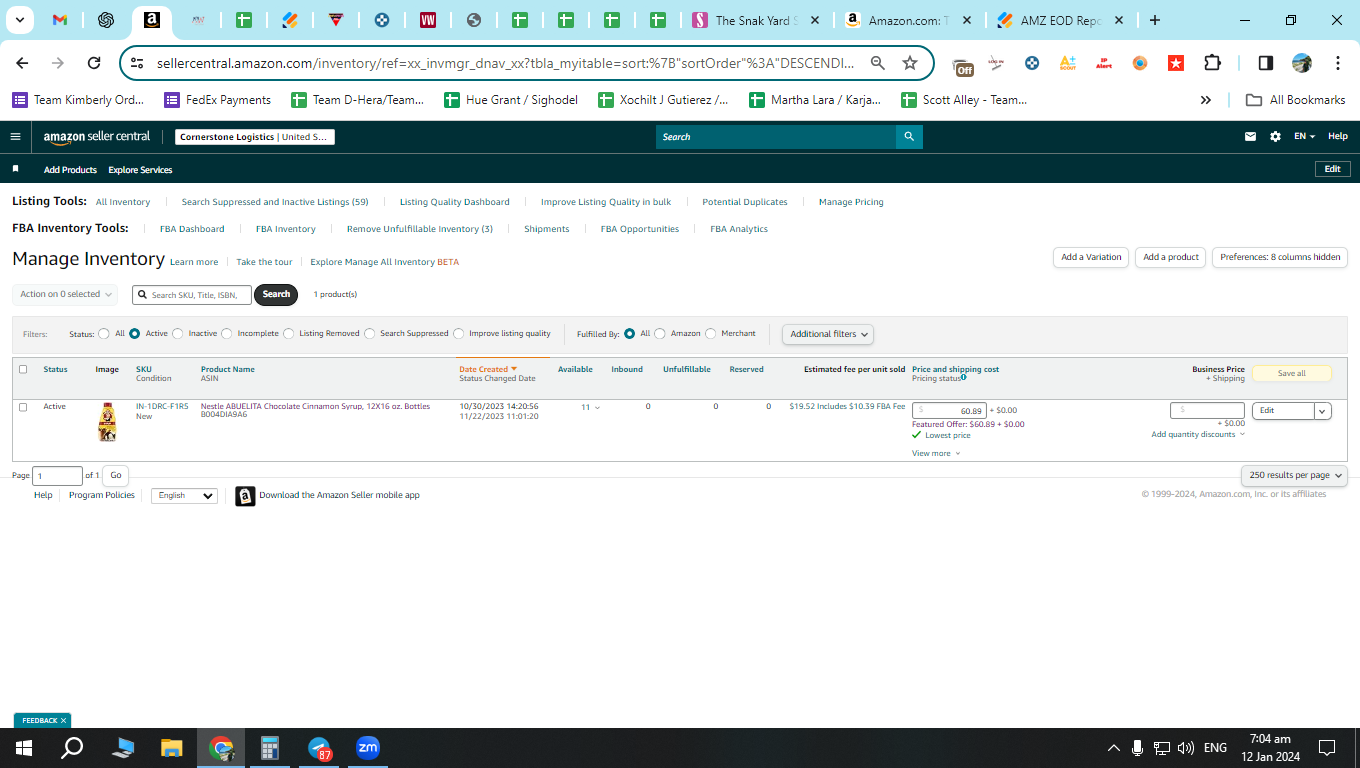Viewport: 1360px width, 768px height.
Task: Click the magnifier button beside the top Search bar
Action: [909, 137]
